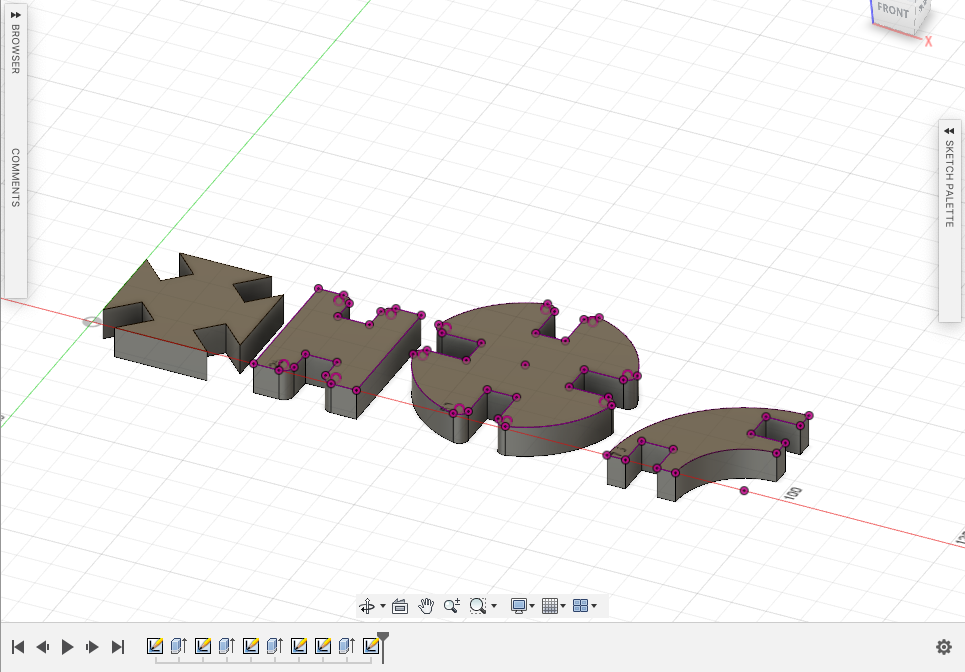The width and height of the screenshot is (965, 672).
Task: Open Grid and Snaps settings icon
Action: tap(550, 606)
